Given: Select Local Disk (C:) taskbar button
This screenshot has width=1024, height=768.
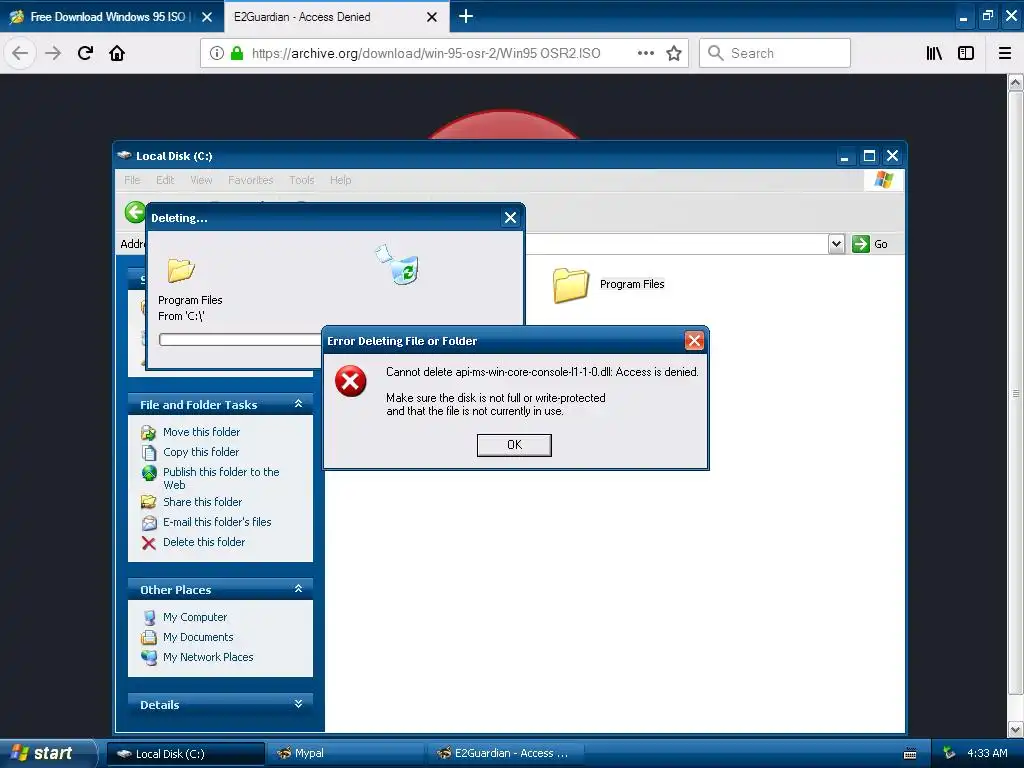Looking at the screenshot, I should [x=186, y=754].
